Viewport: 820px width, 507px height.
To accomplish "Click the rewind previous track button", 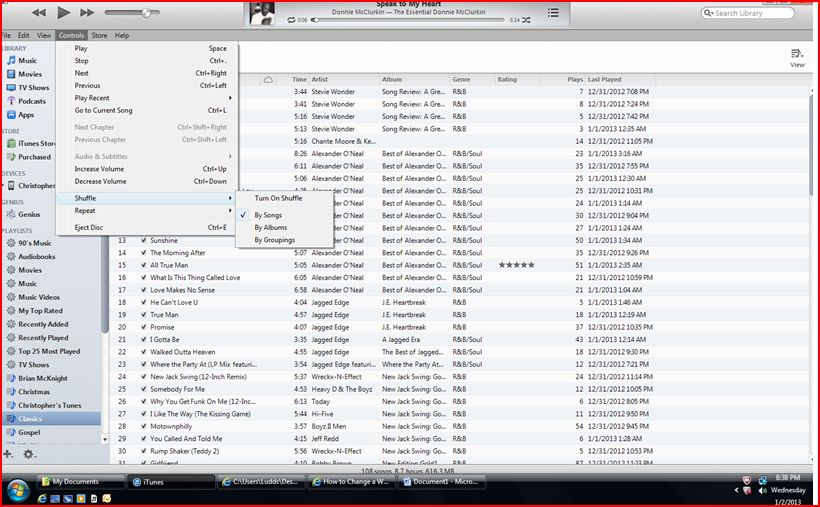I will coord(39,13).
